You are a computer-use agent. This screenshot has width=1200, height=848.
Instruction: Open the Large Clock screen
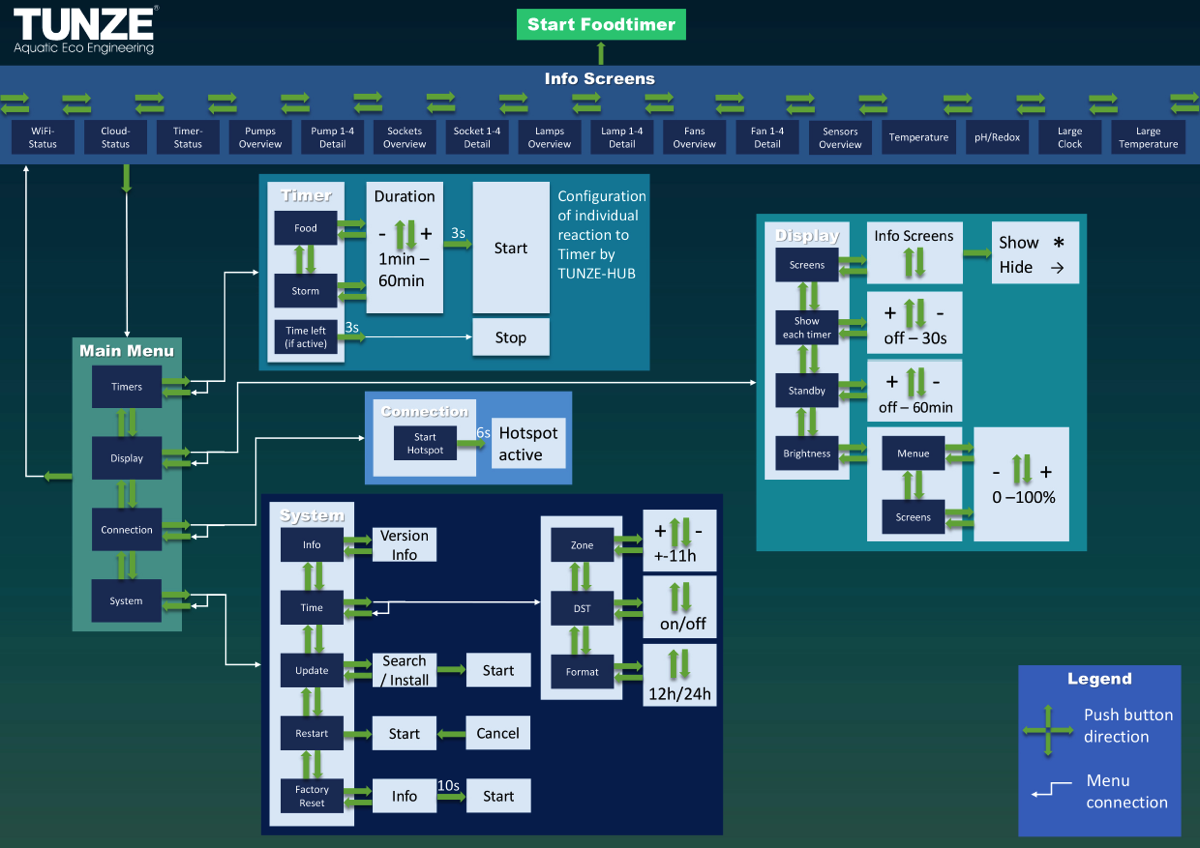1070,137
